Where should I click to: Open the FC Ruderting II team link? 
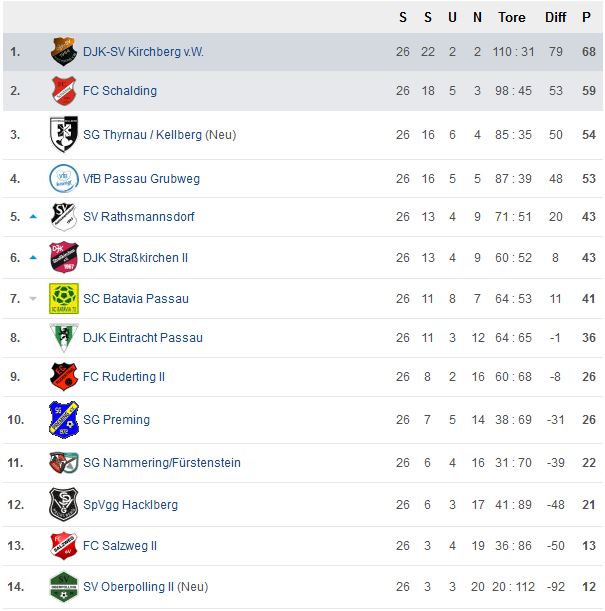pos(124,377)
